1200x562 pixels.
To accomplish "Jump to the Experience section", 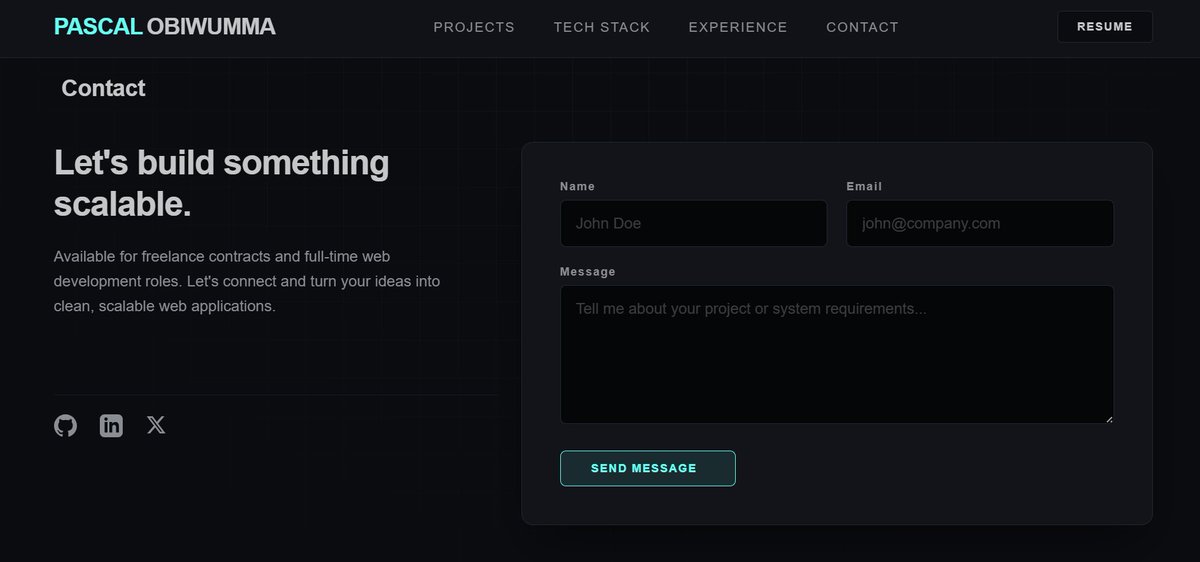I will tap(738, 27).
